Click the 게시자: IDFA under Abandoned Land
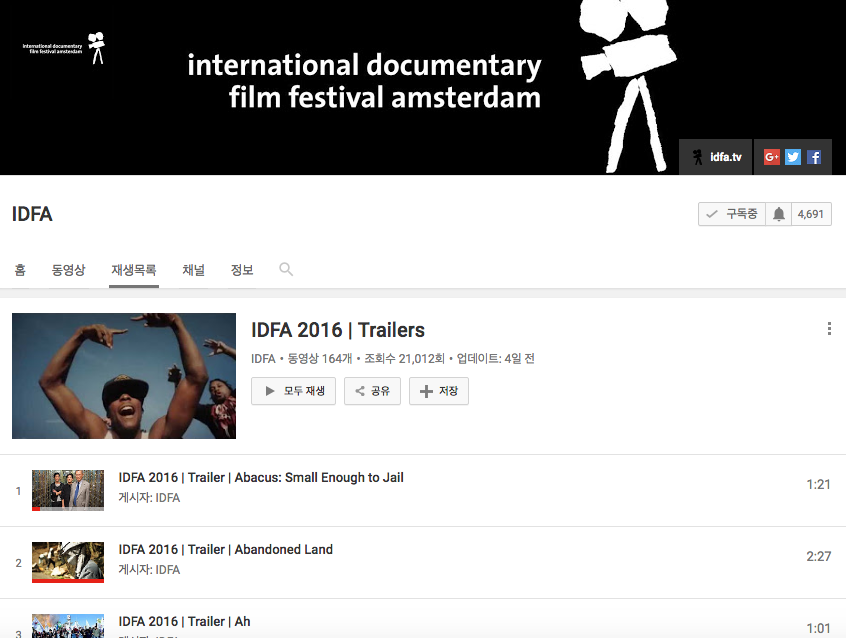 click(149, 569)
